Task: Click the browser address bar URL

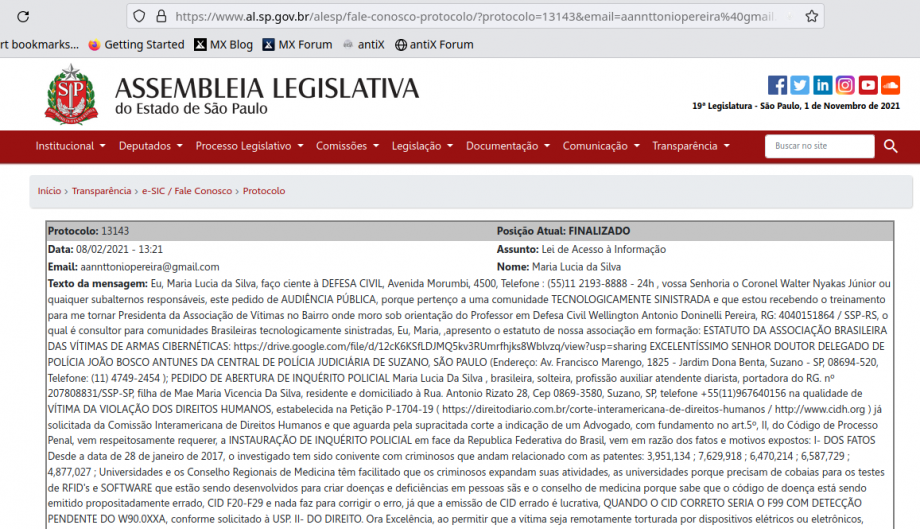Action: coord(475,16)
